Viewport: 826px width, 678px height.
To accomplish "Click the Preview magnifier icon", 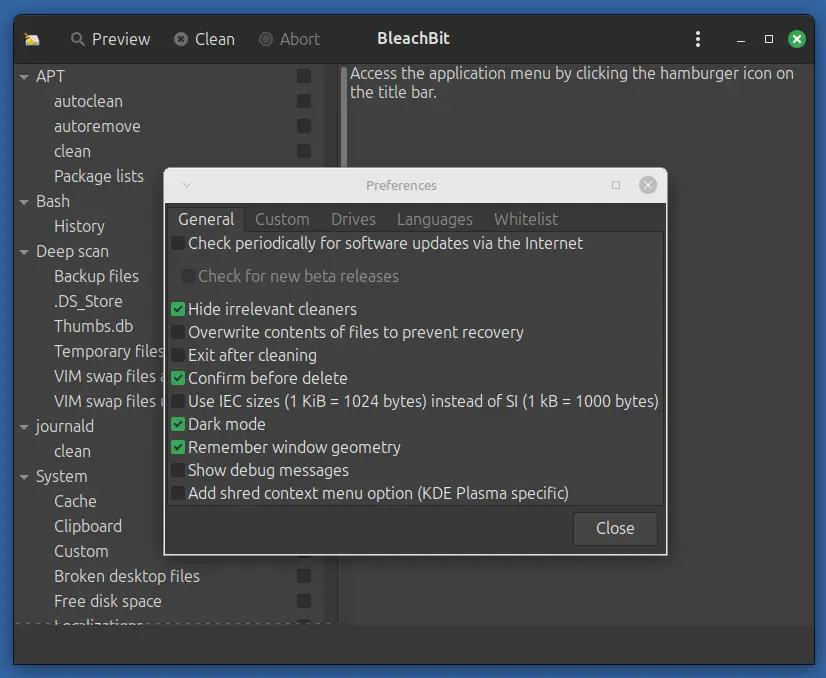I will (76, 39).
